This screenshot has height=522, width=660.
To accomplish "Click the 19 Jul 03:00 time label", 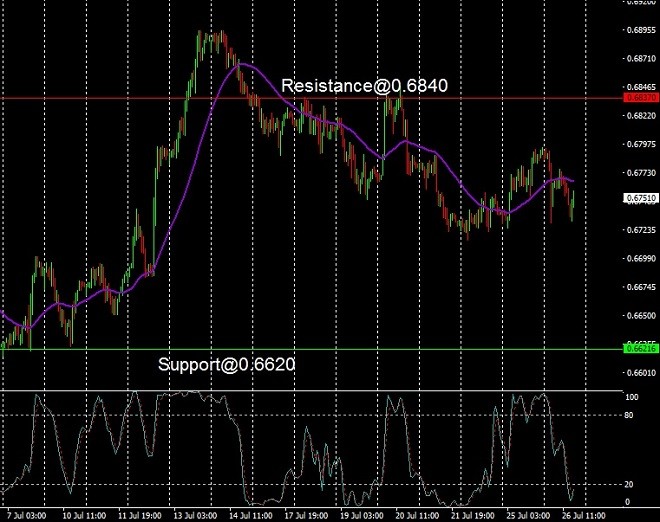I will [x=362, y=516].
